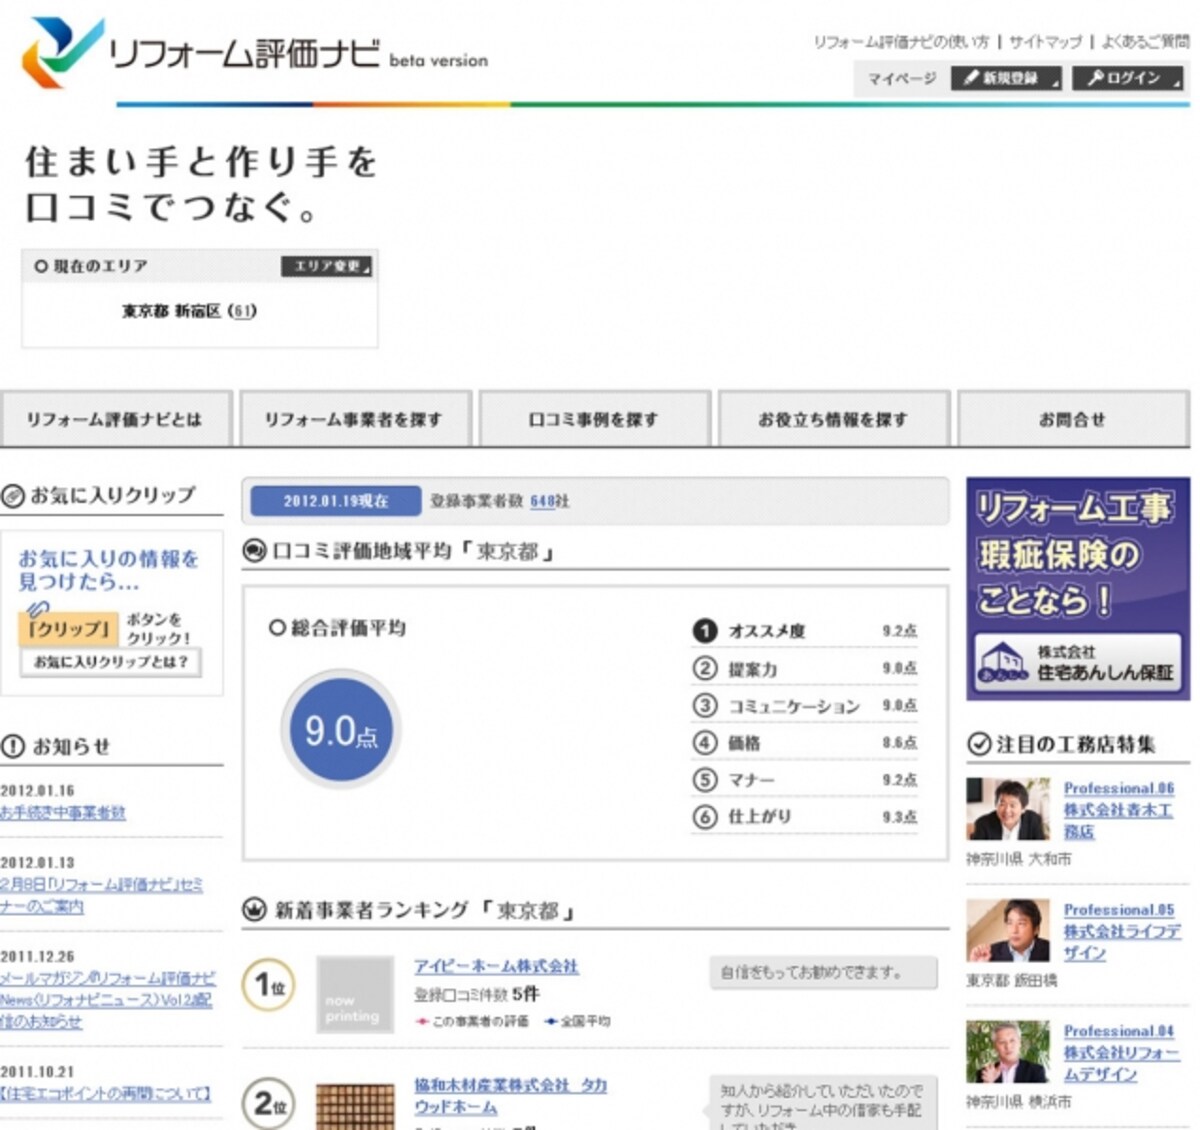
Task: Open リフォーム評価ナビの使い方 link
Action: click(900, 42)
